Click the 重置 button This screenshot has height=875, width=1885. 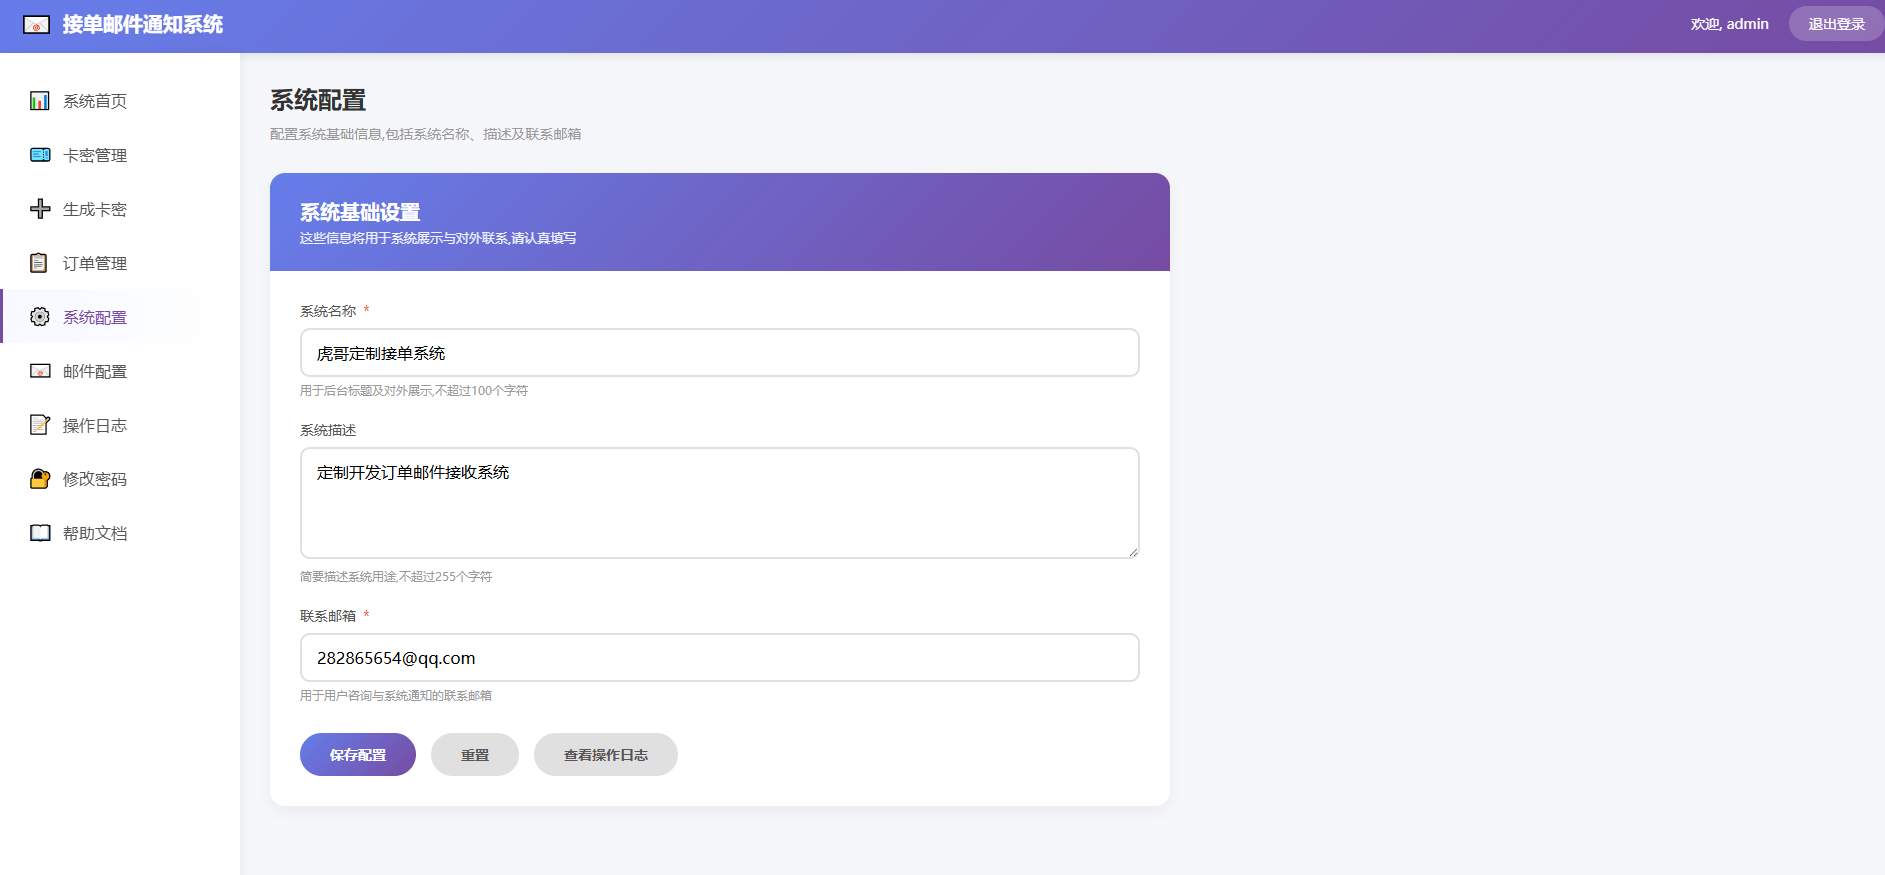[x=475, y=755]
